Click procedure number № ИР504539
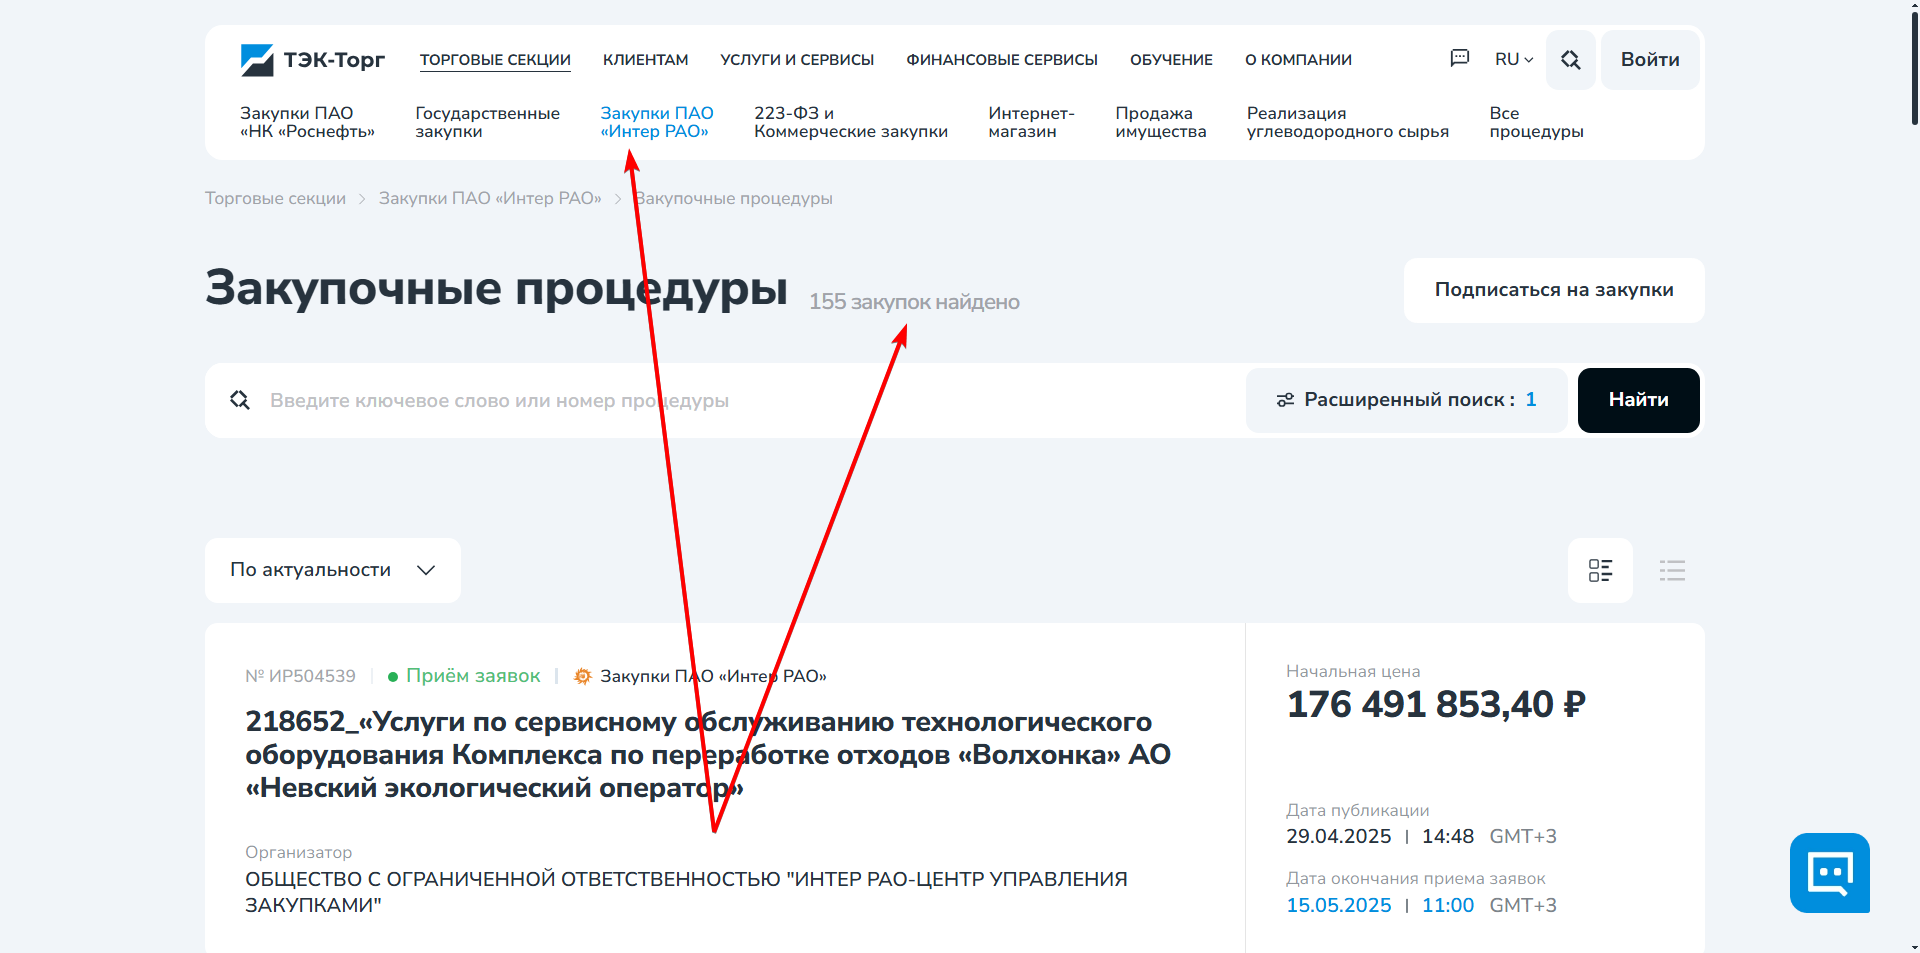This screenshot has width=1920, height=953. pyautogui.click(x=300, y=677)
